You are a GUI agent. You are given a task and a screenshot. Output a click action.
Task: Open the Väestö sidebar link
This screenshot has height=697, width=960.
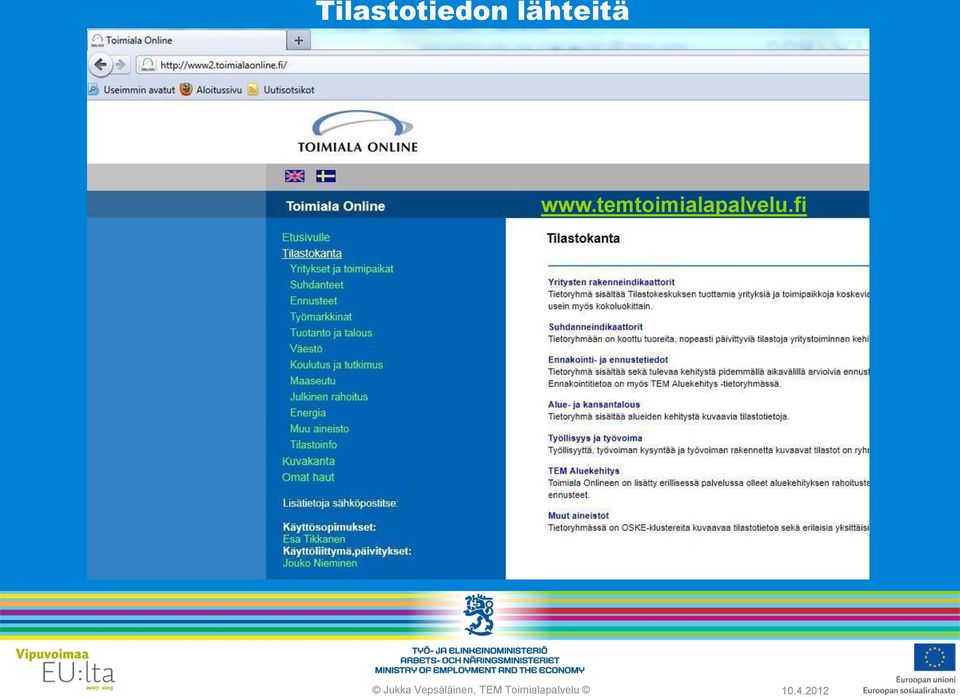click(x=306, y=348)
